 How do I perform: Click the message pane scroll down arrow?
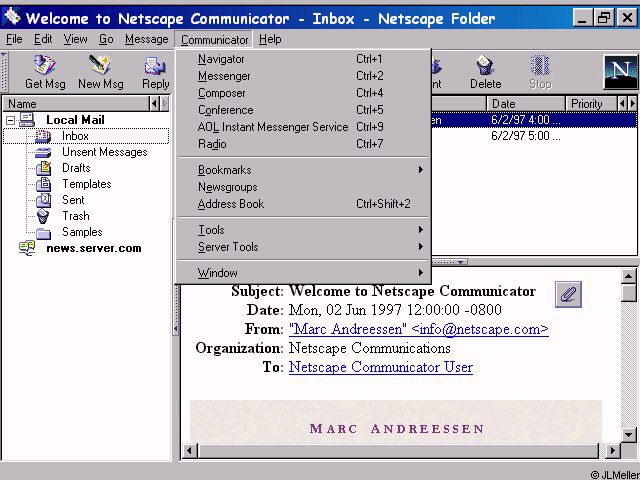(x=629, y=434)
